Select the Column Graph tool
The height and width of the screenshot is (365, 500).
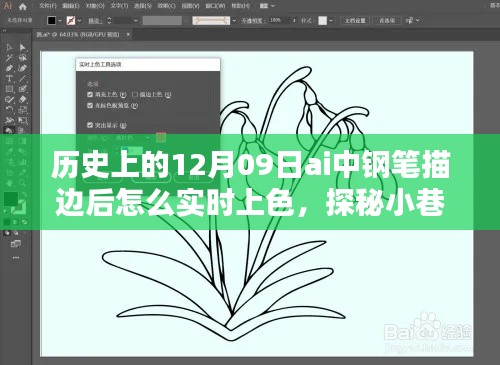click(x=22, y=162)
